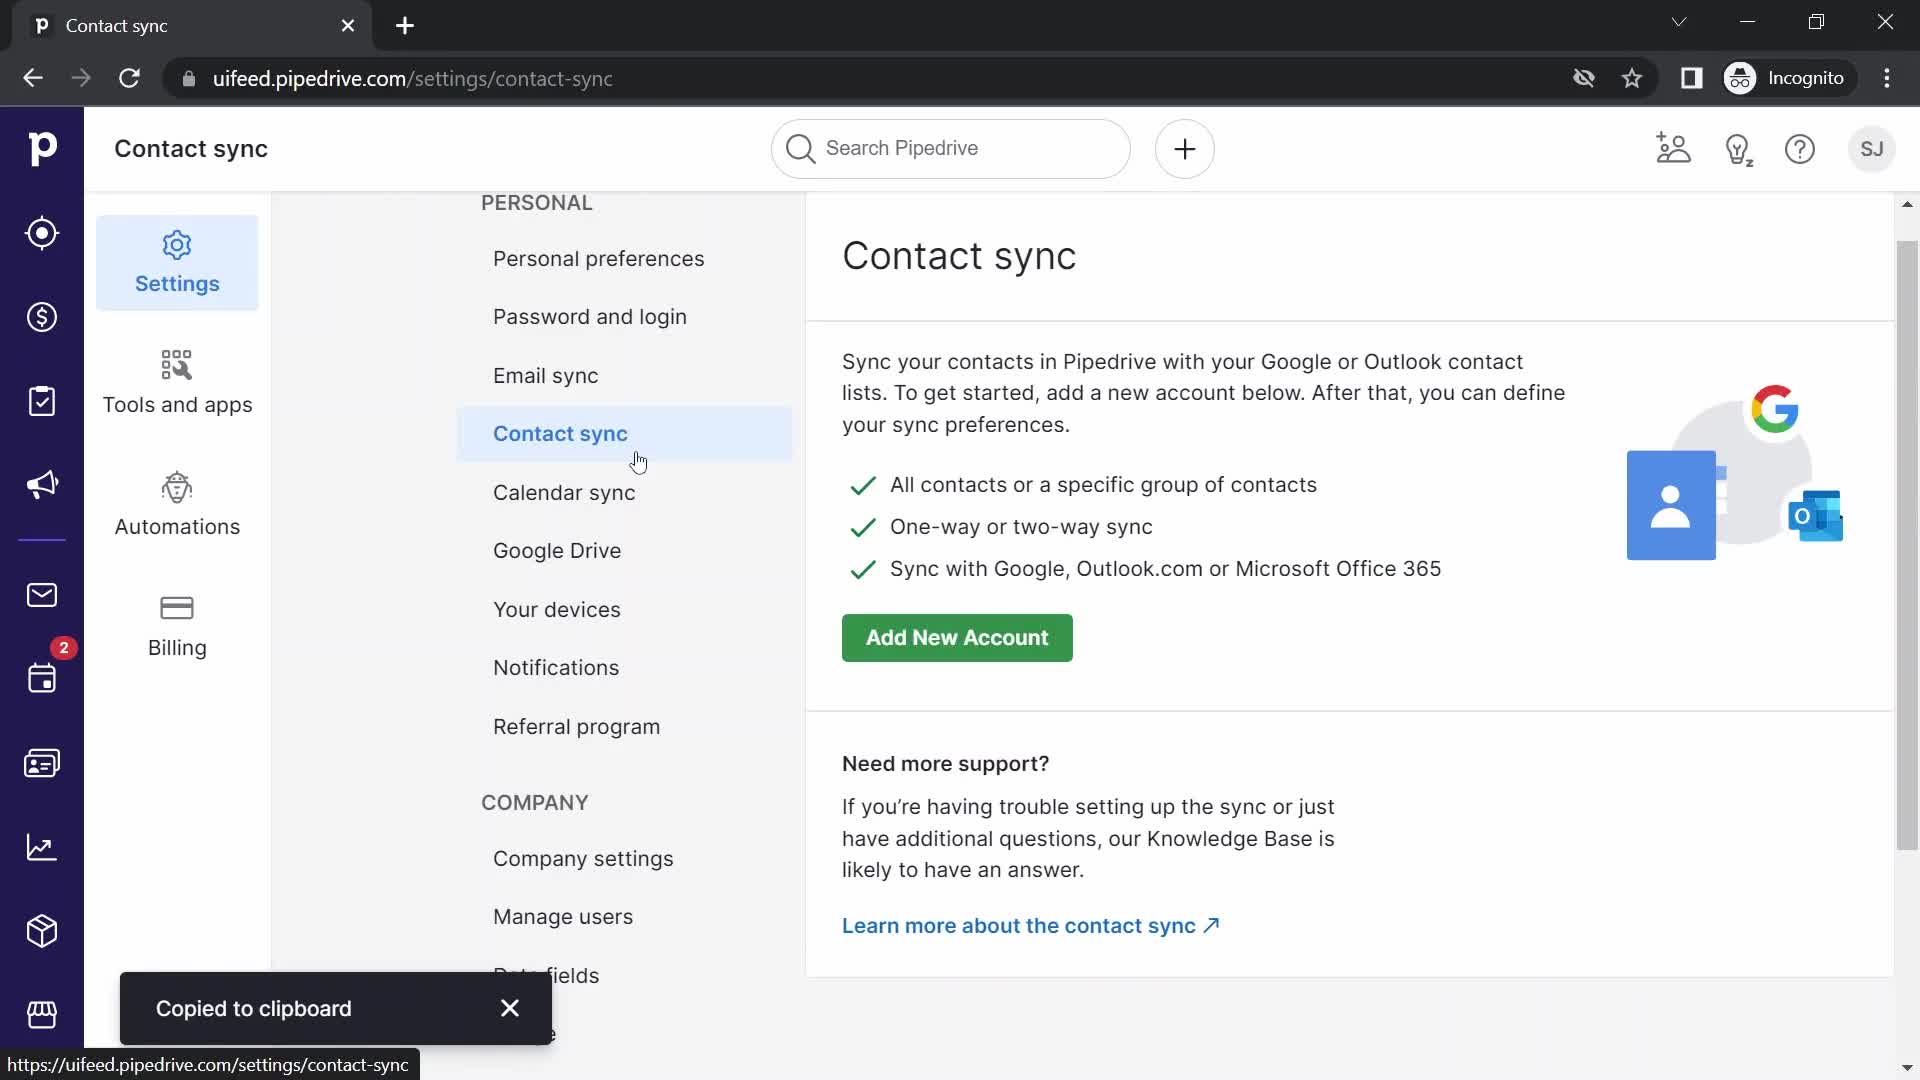This screenshot has width=1920, height=1080.
Task: Open Learn more about contact sync
Action: [x=1031, y=924]
